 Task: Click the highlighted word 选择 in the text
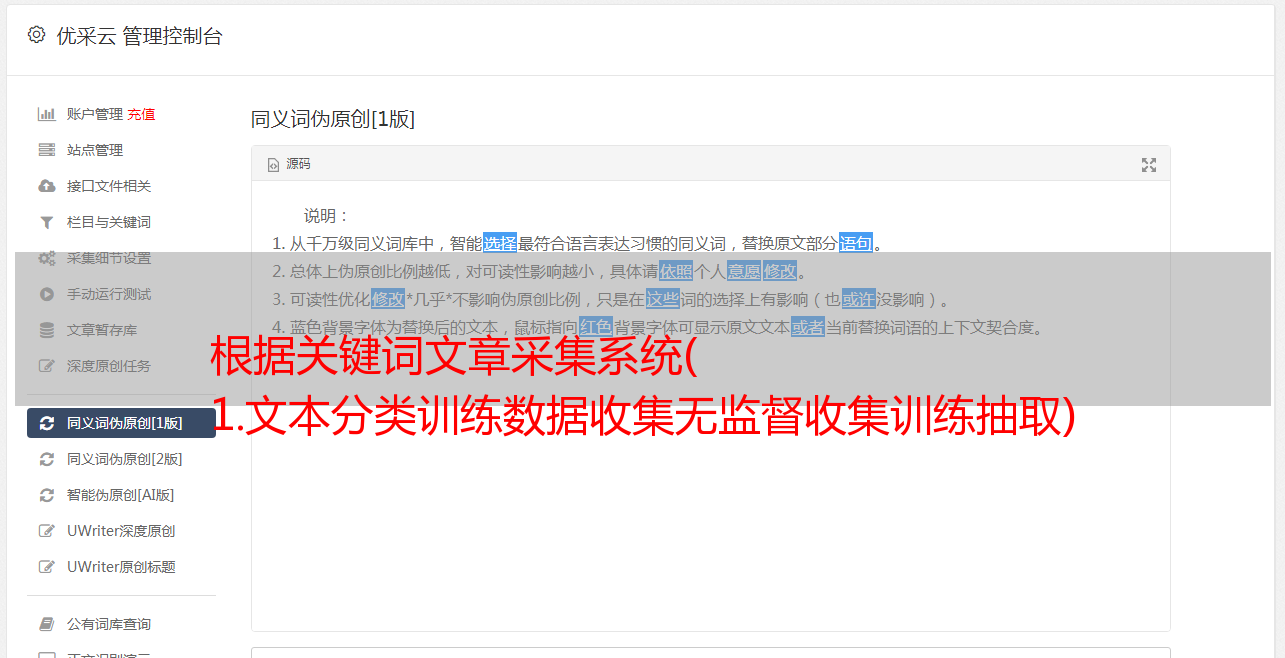click(500, 243)
